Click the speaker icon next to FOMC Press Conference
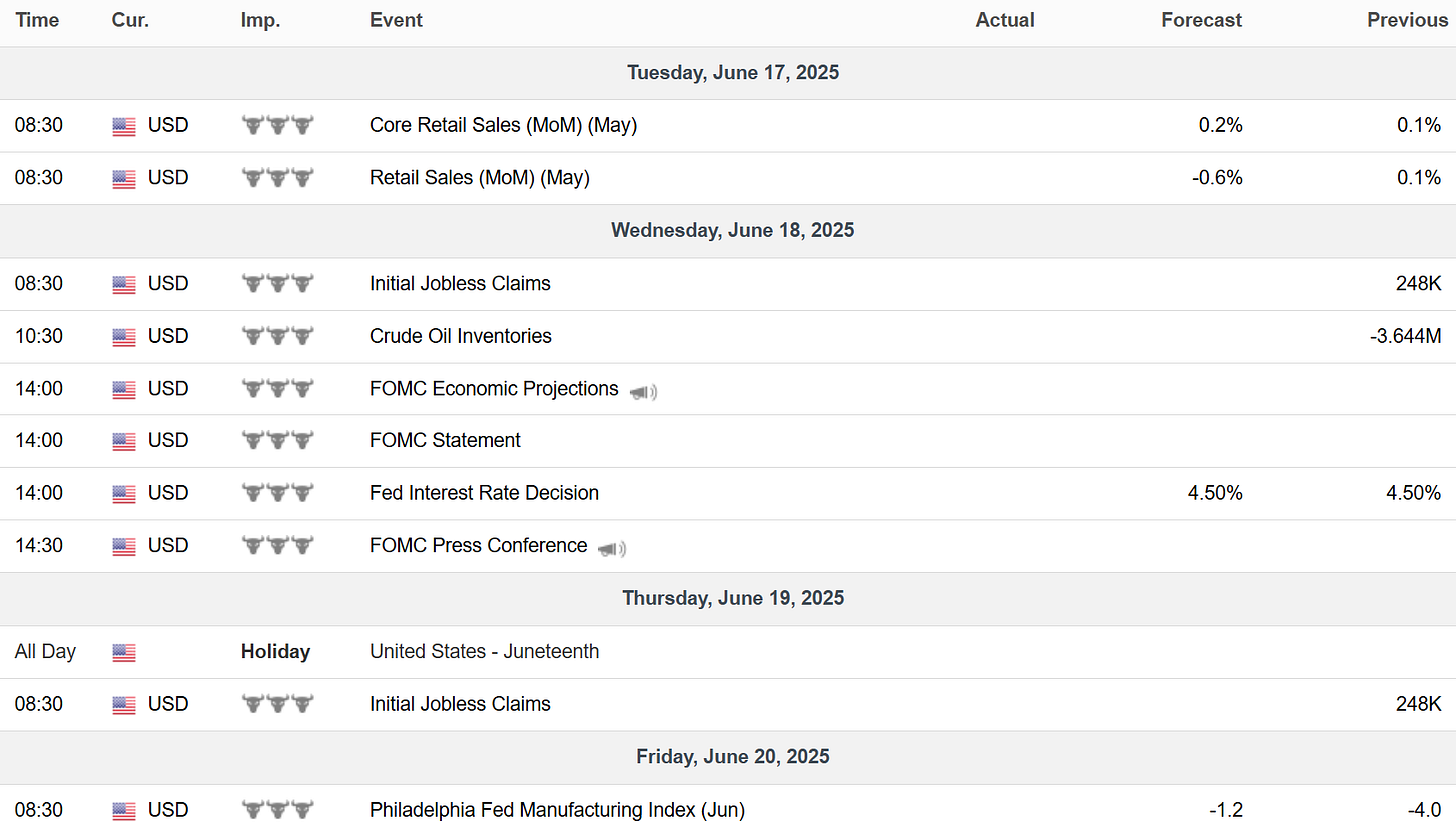 [612, 548]
